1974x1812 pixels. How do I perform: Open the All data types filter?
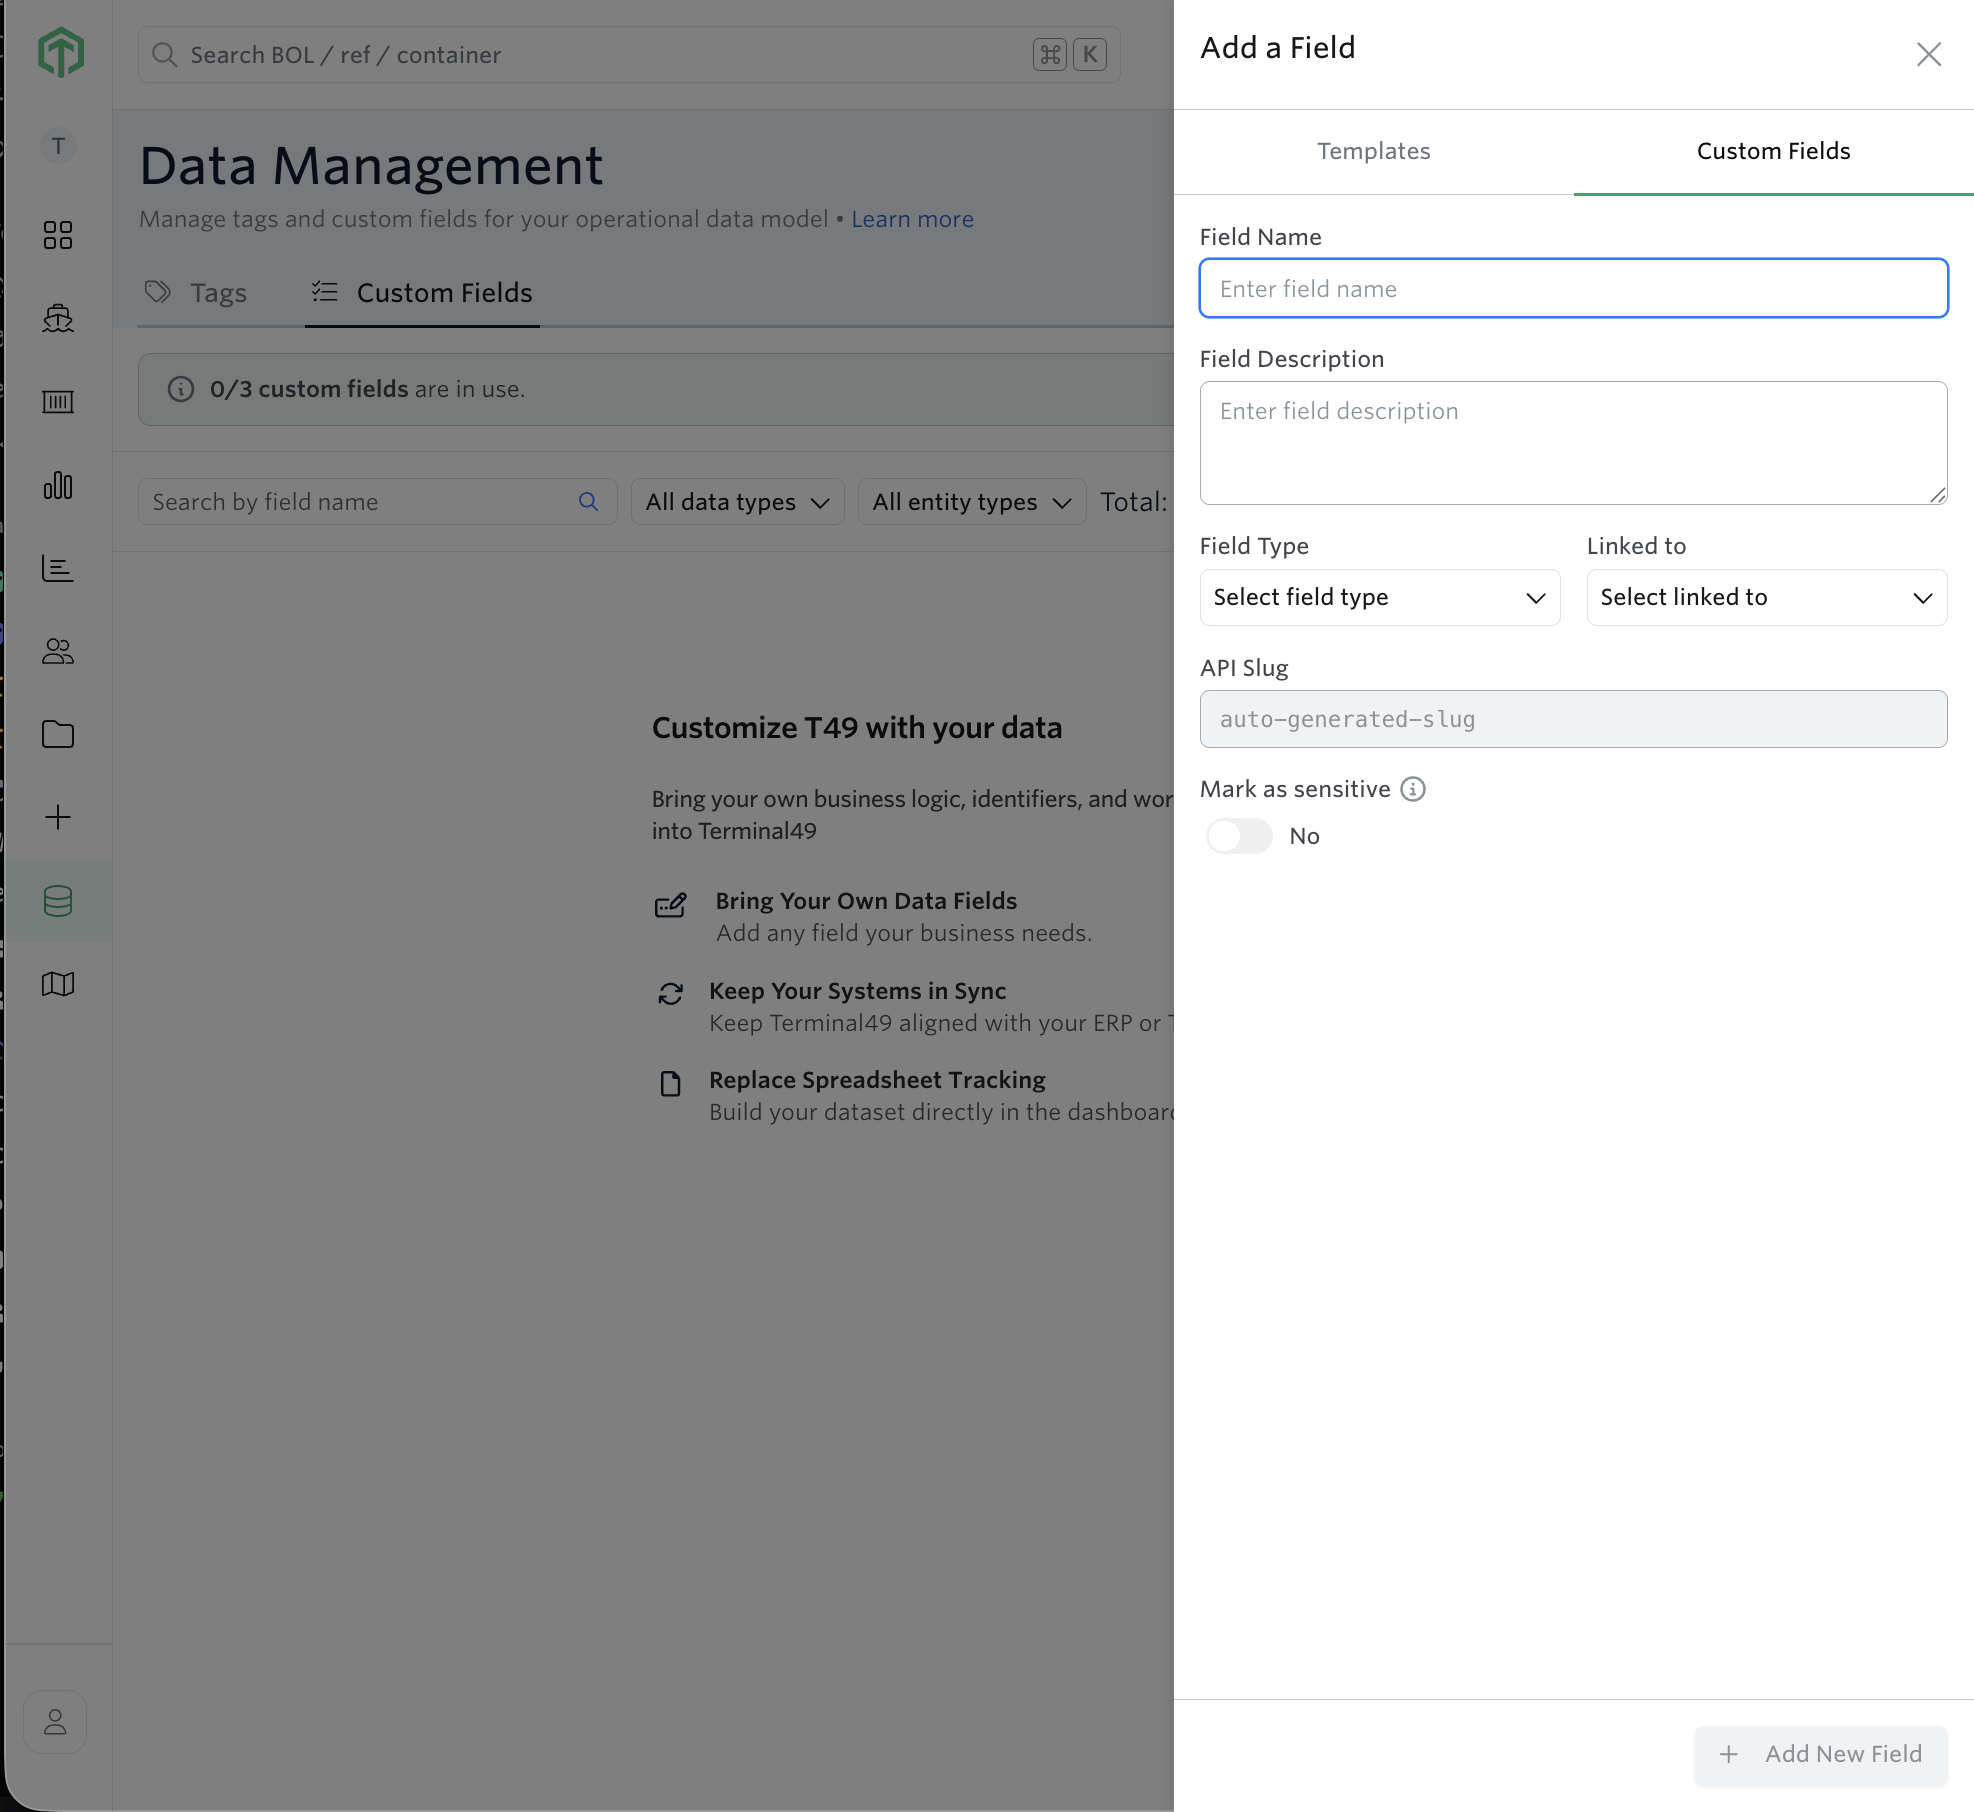737,502
